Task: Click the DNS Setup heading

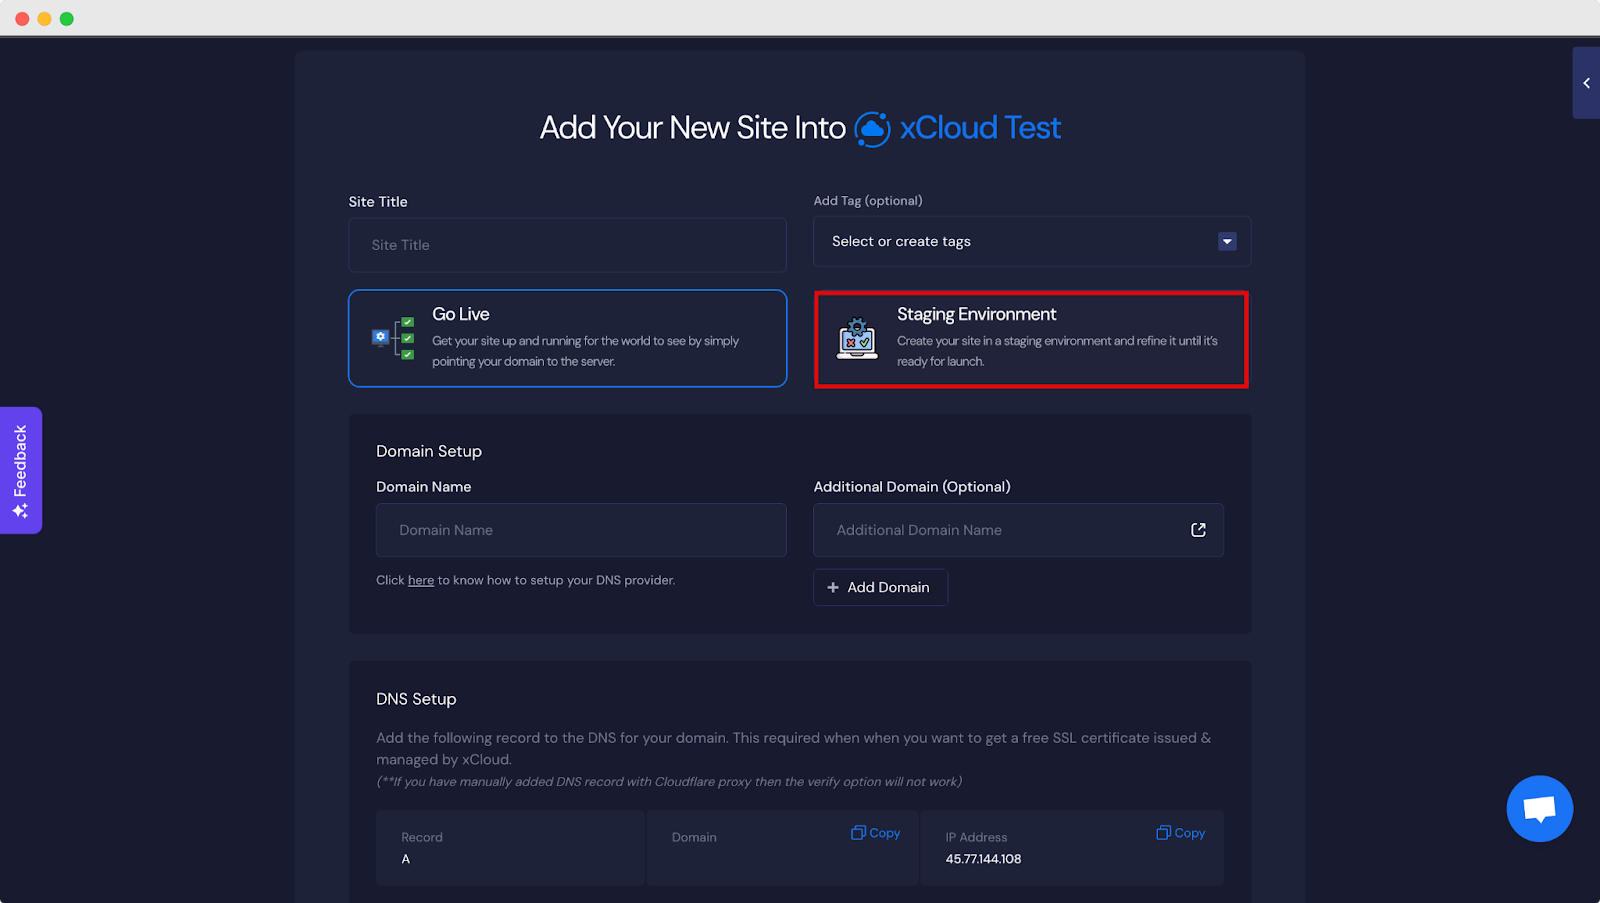Action: point(416,699)
